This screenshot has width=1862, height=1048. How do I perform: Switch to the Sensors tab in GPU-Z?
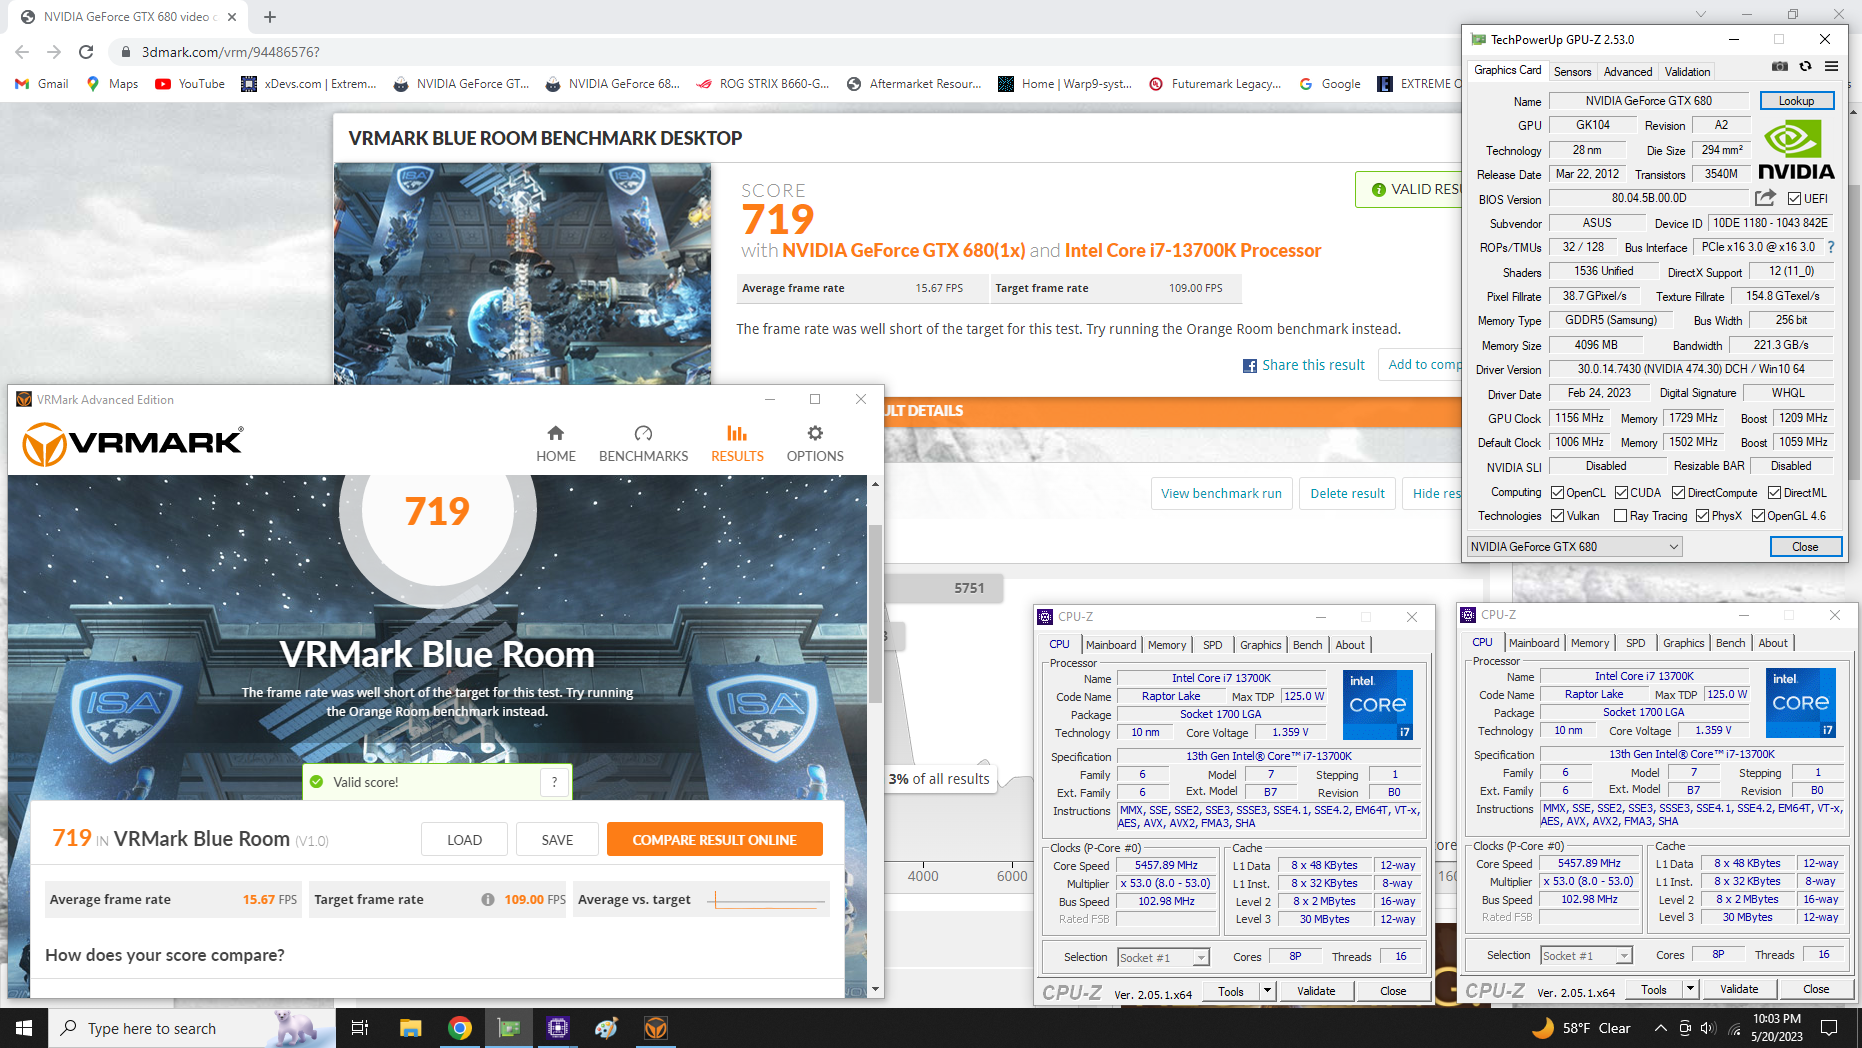[1572, 72]
